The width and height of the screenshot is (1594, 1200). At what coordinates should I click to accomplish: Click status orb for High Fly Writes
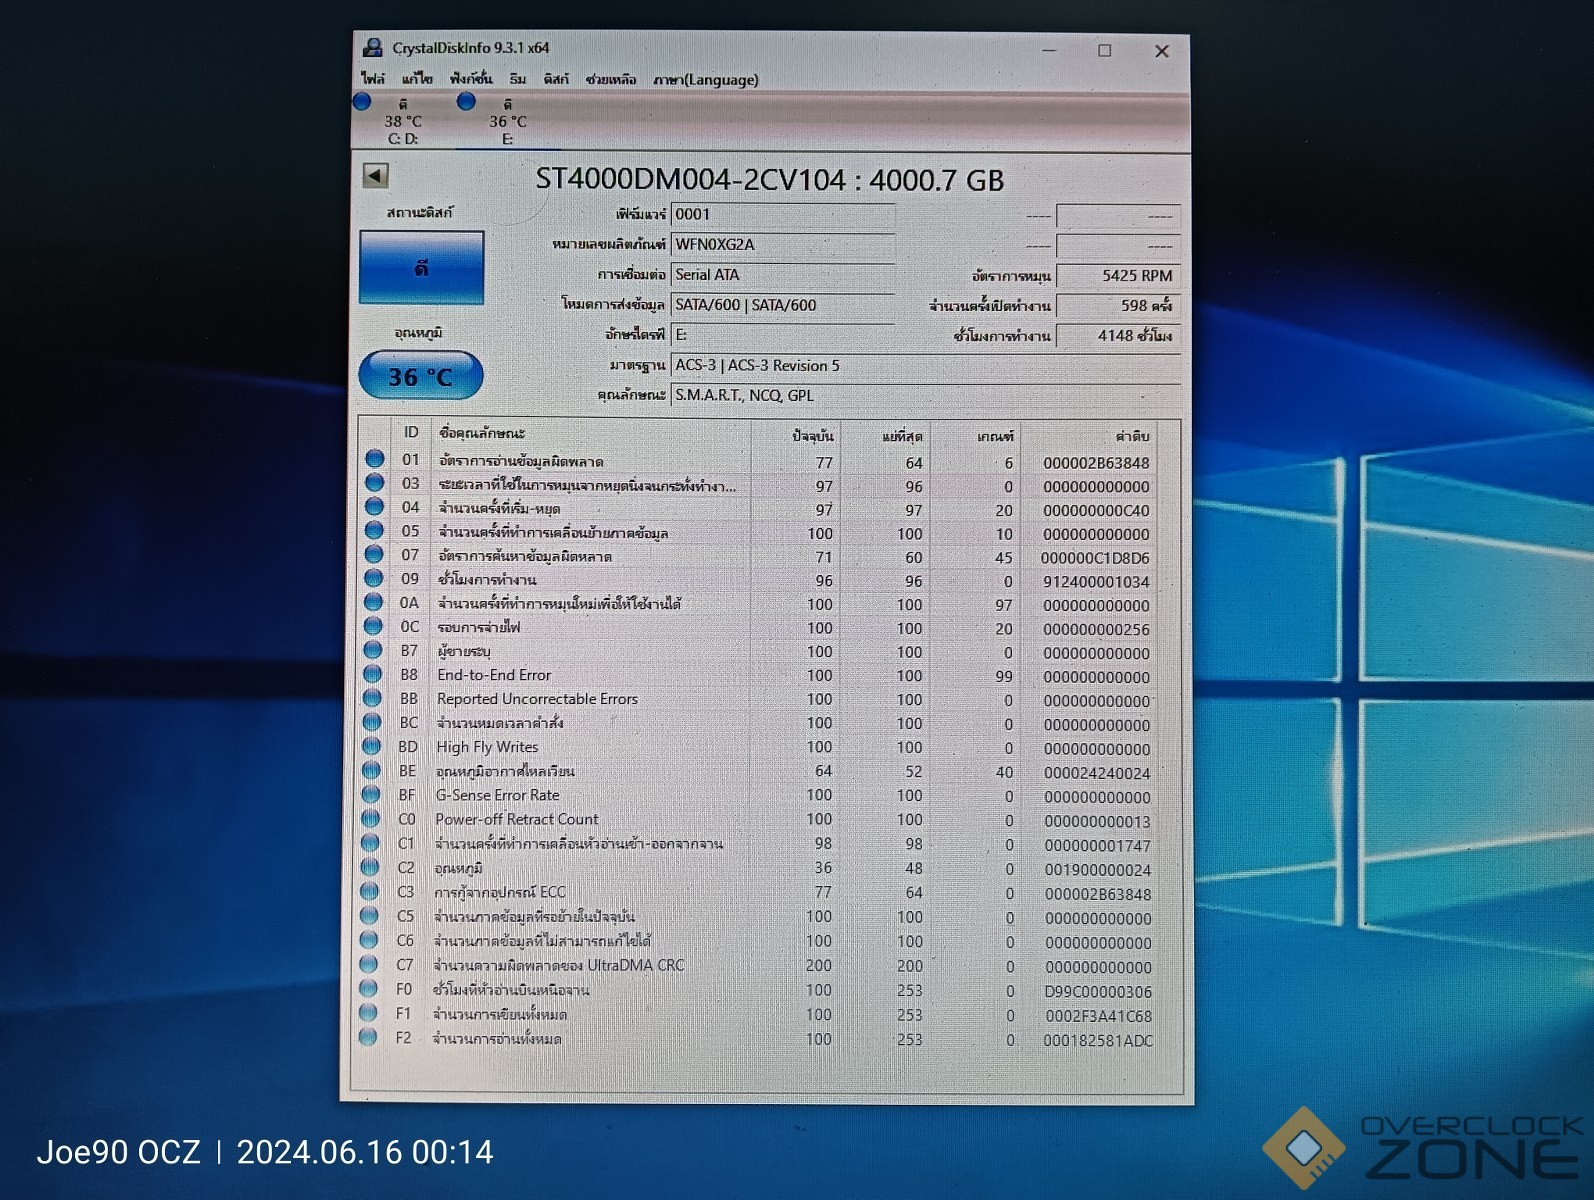pos(372,746)
